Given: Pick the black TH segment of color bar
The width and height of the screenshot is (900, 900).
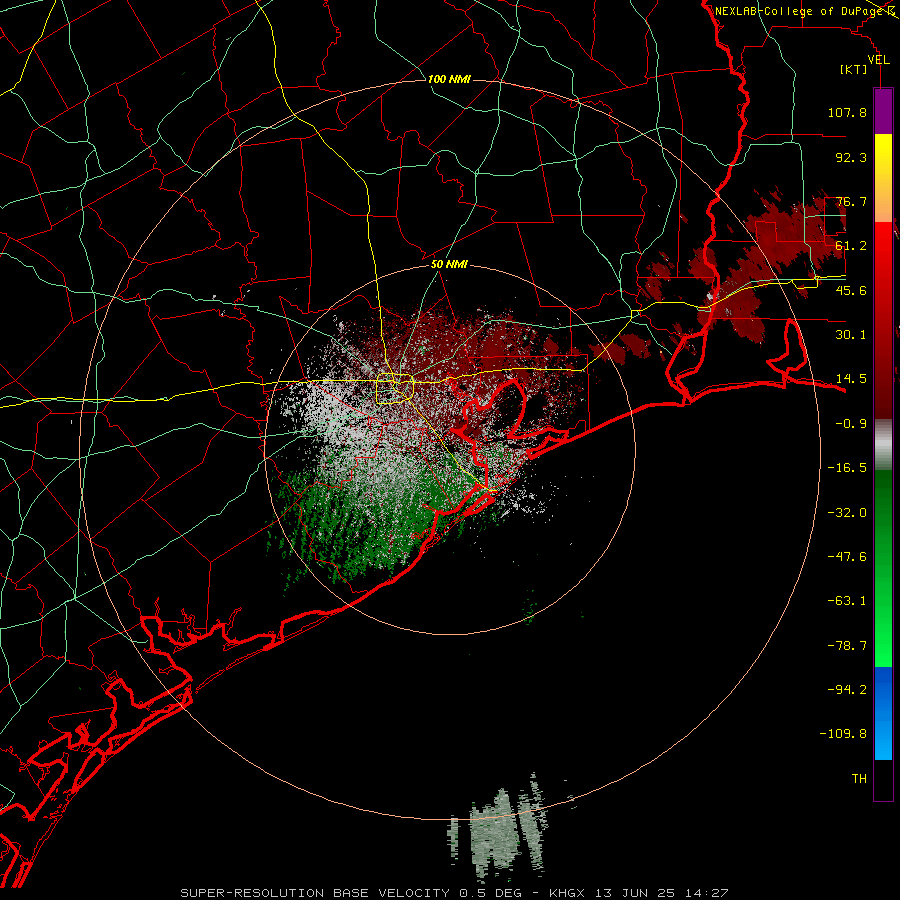Looking at the screenshot, I should (883, 779).
